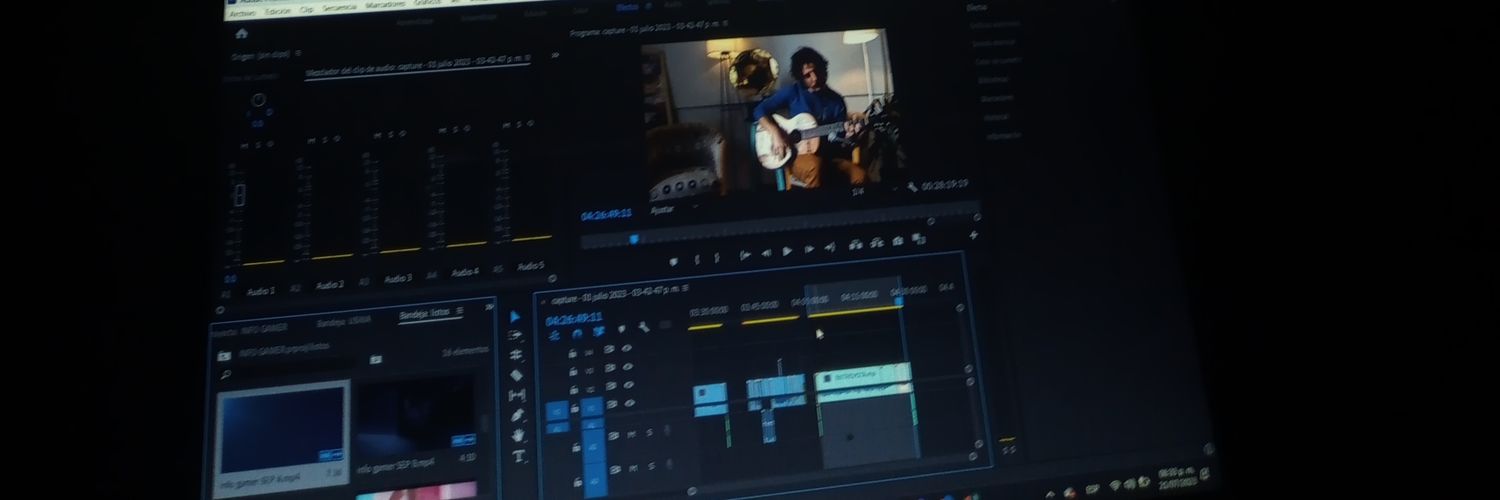Select the Razor tool
This screenshot has width=1500, height=500.
(x=516, y=376)
